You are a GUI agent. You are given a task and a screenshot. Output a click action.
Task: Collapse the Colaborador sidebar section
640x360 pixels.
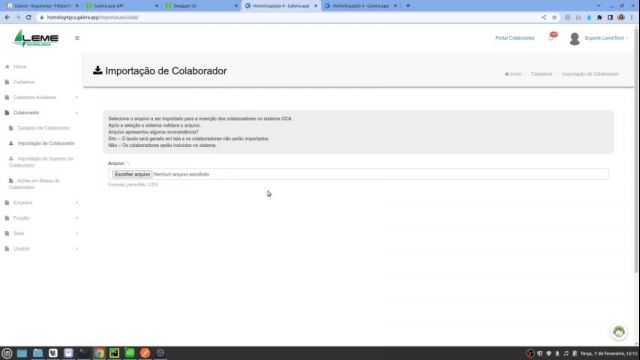pyautogui.click(x=41, y=113)
